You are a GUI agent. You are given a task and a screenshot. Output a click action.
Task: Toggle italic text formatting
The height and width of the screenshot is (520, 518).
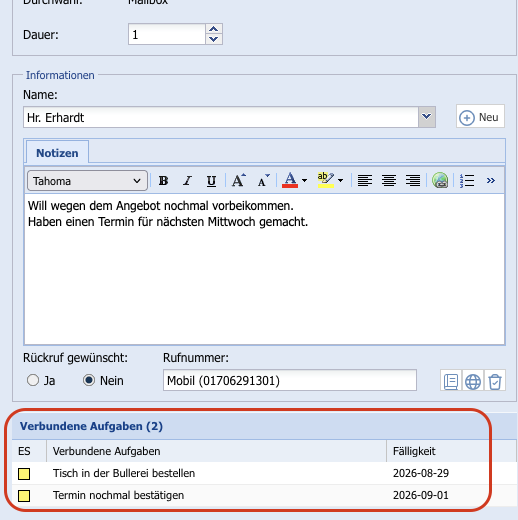coord(187,181)
